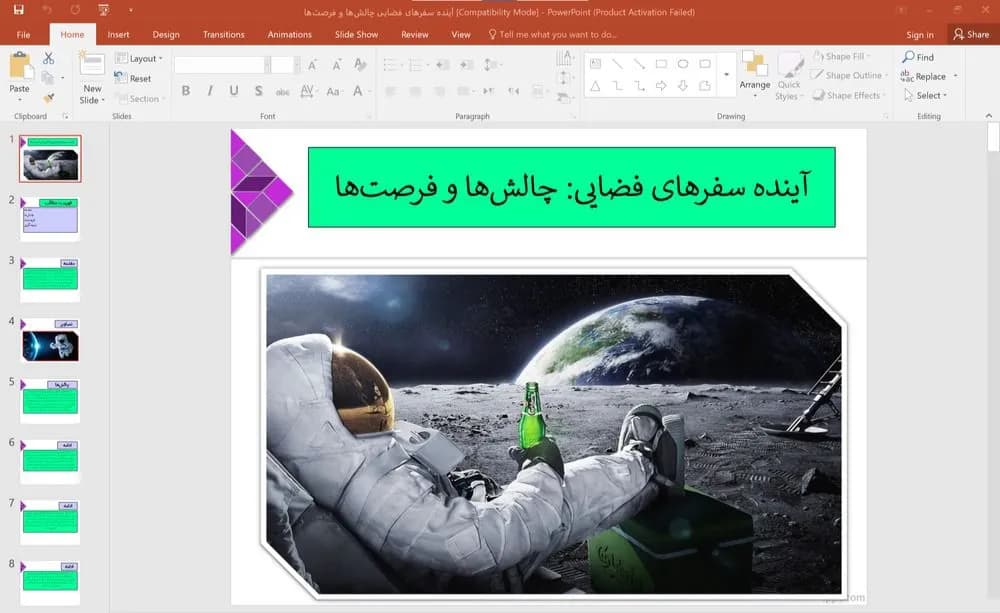Click the Change Case Aa icon
The image size is (1000, 613).
tap(332, 91)
